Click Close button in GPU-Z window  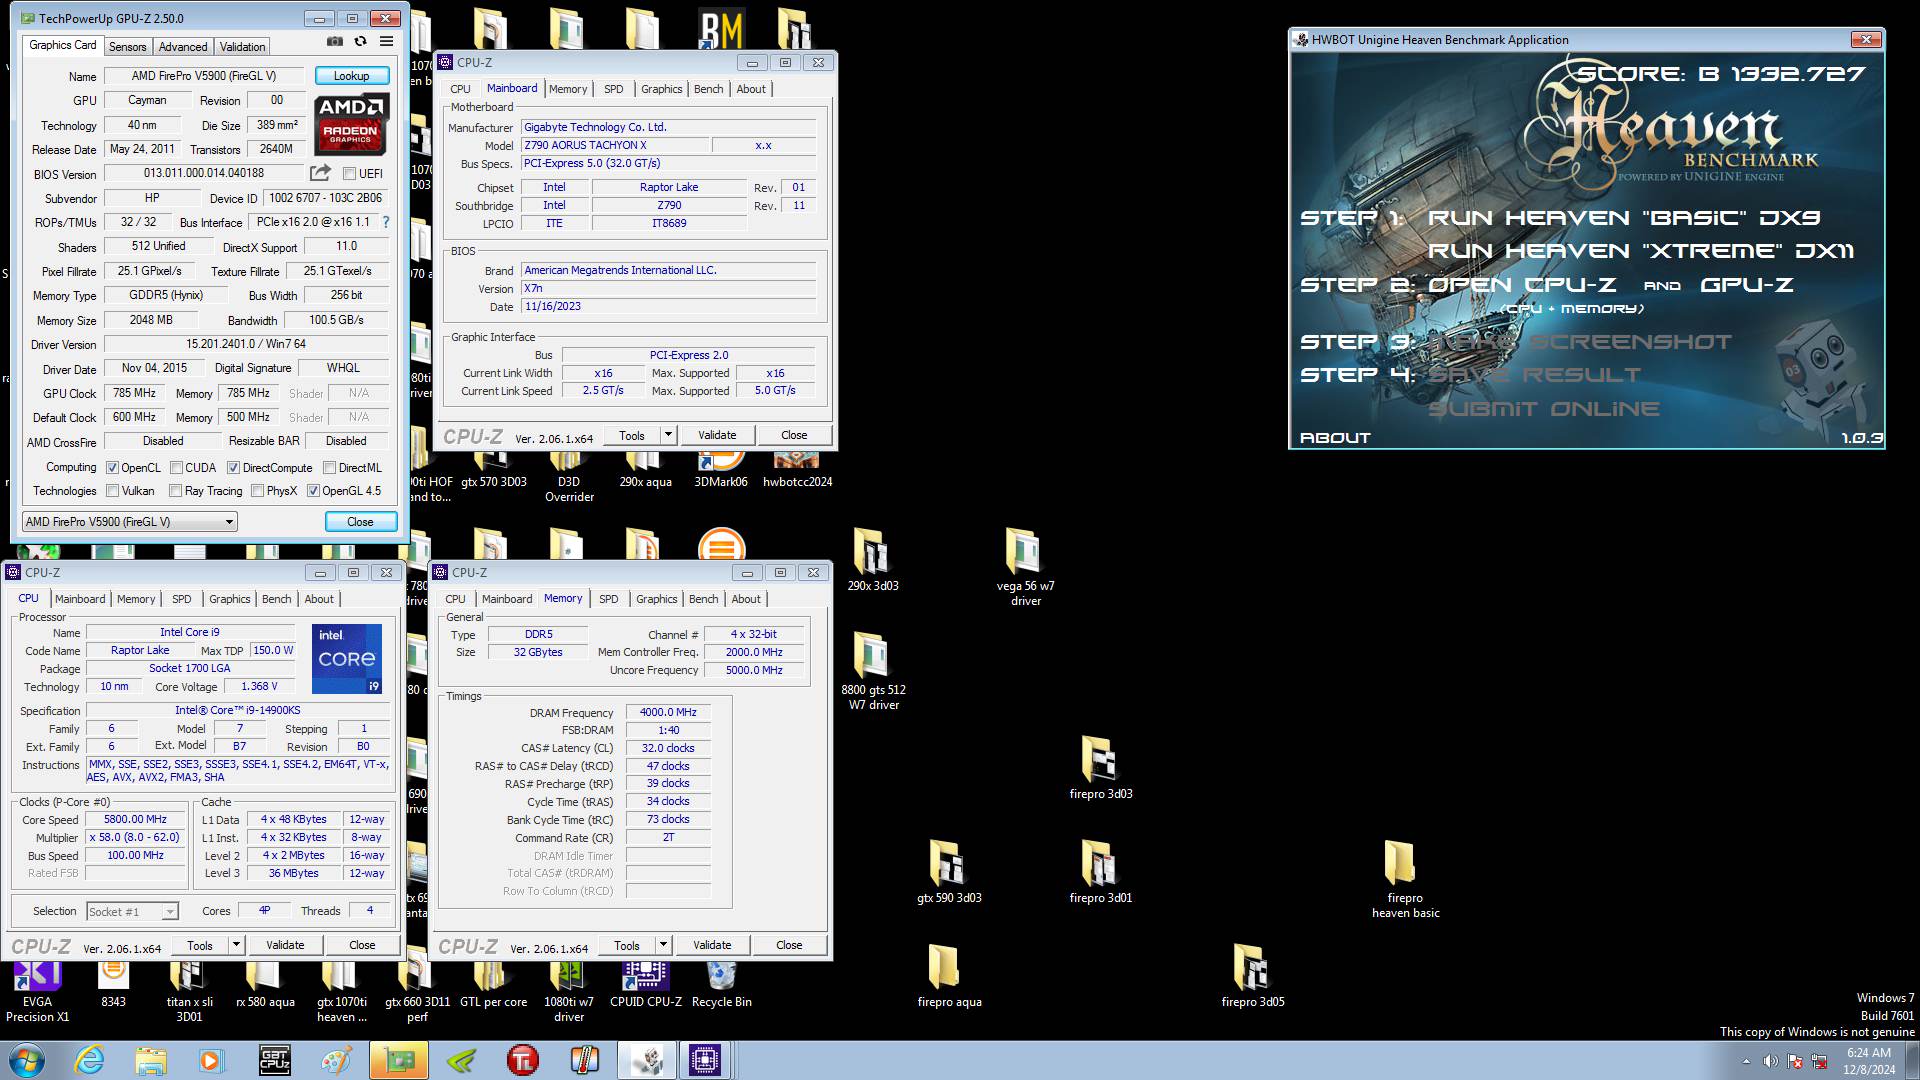pyautogui.click(x=360, y=522)
